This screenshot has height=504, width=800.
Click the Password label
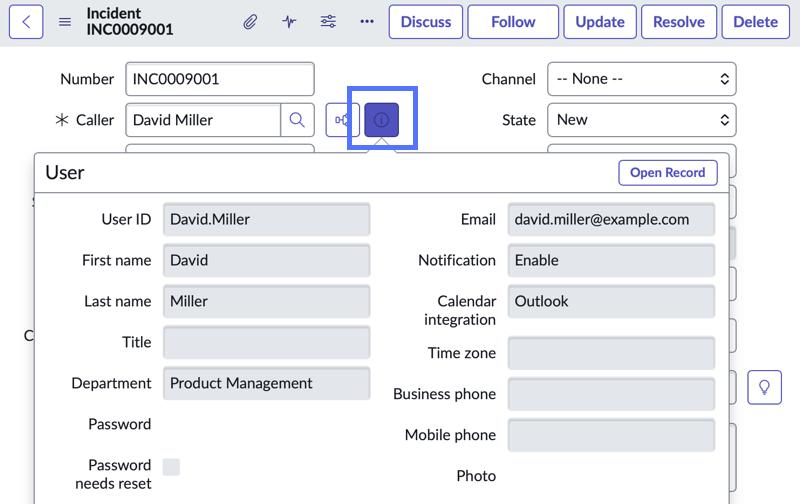[x=120, y=424]
